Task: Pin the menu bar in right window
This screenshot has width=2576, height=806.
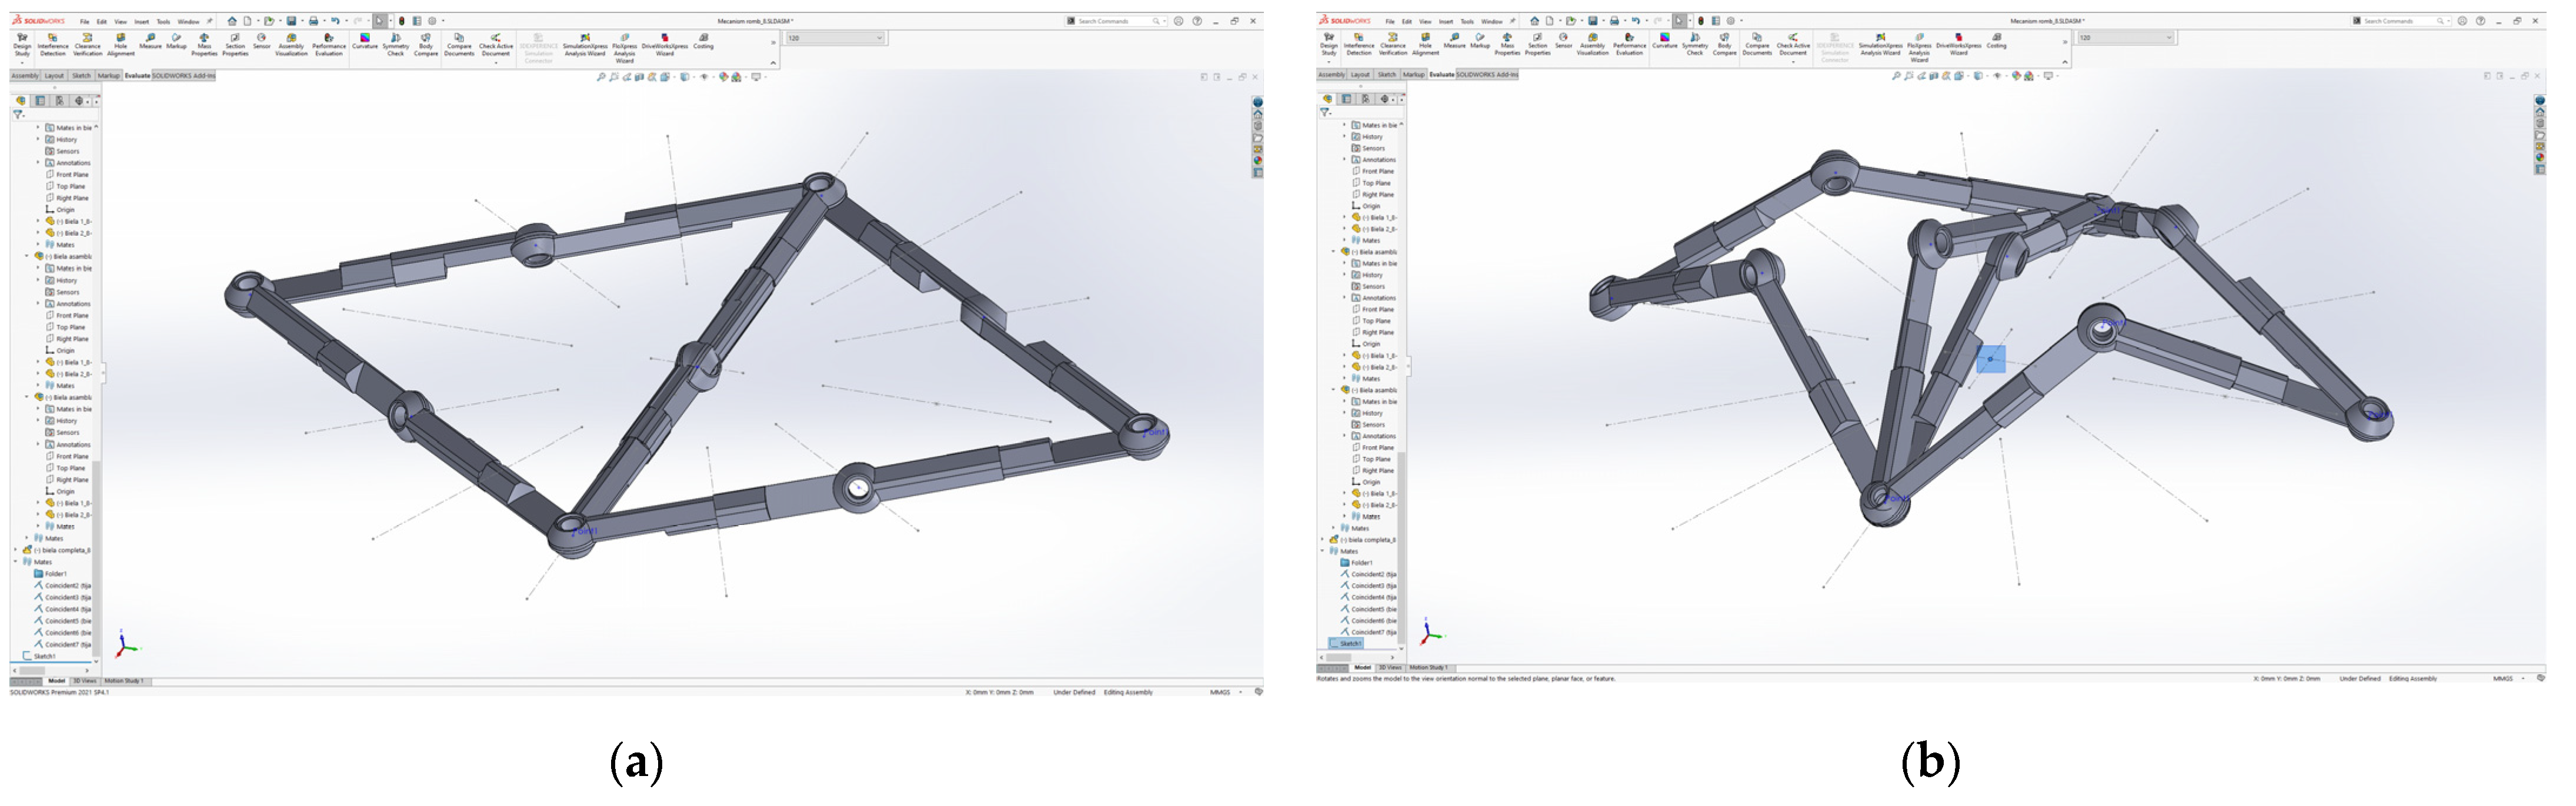Action: pyautogui.click(x=1513, y=21)
